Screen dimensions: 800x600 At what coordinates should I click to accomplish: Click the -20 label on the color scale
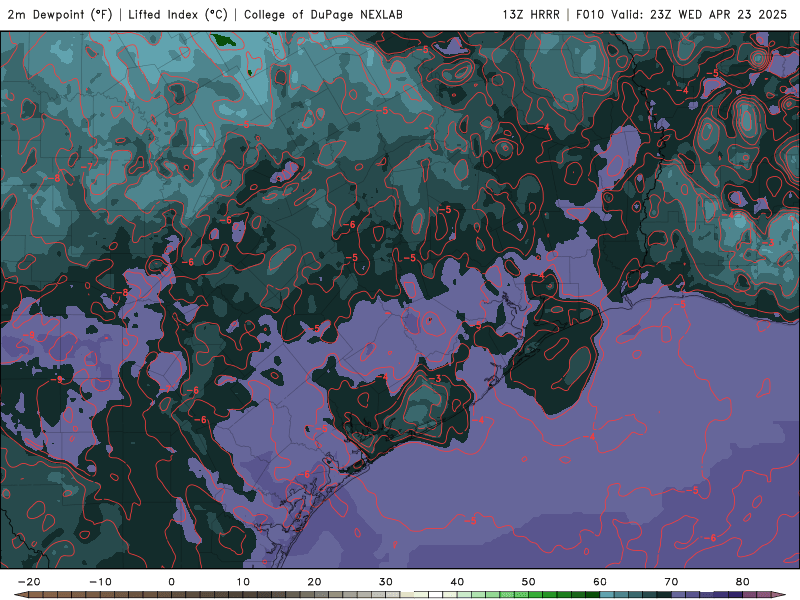point(29,582)
